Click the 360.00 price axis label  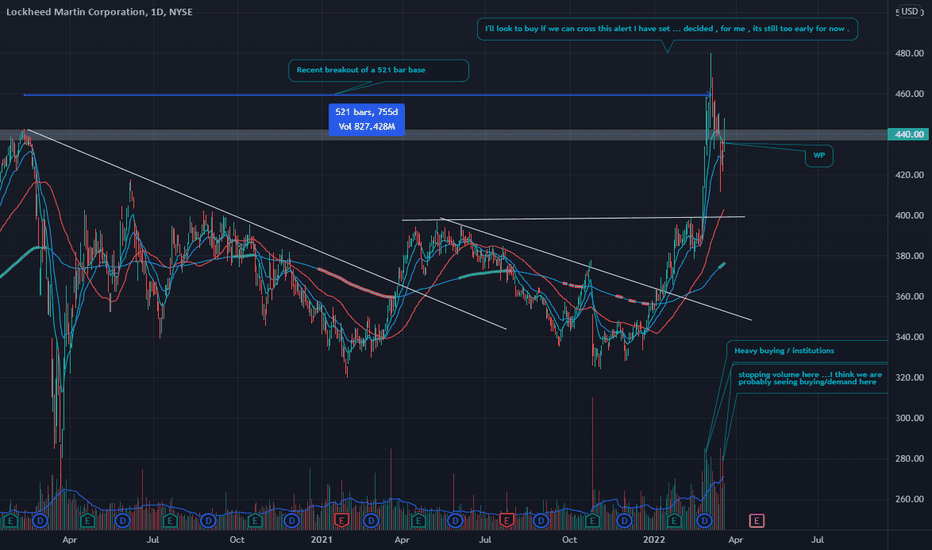[x=909, y=296]
